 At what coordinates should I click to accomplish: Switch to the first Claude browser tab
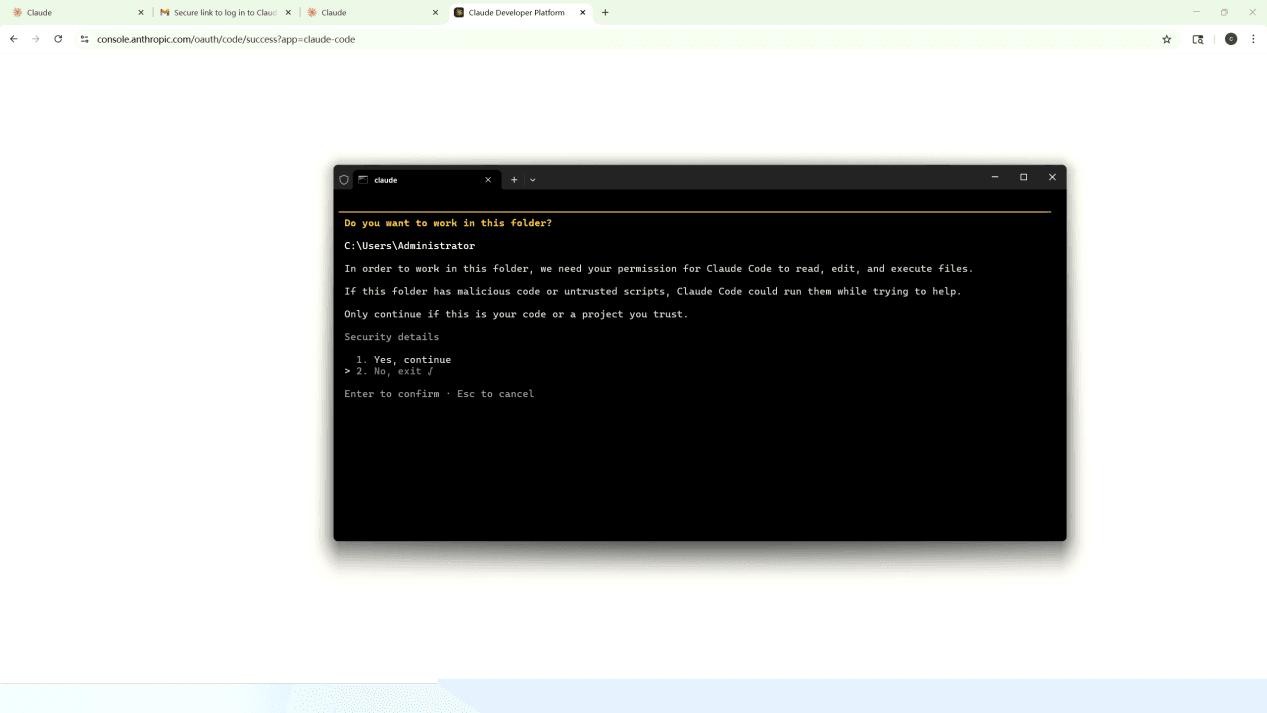point(75,13)
